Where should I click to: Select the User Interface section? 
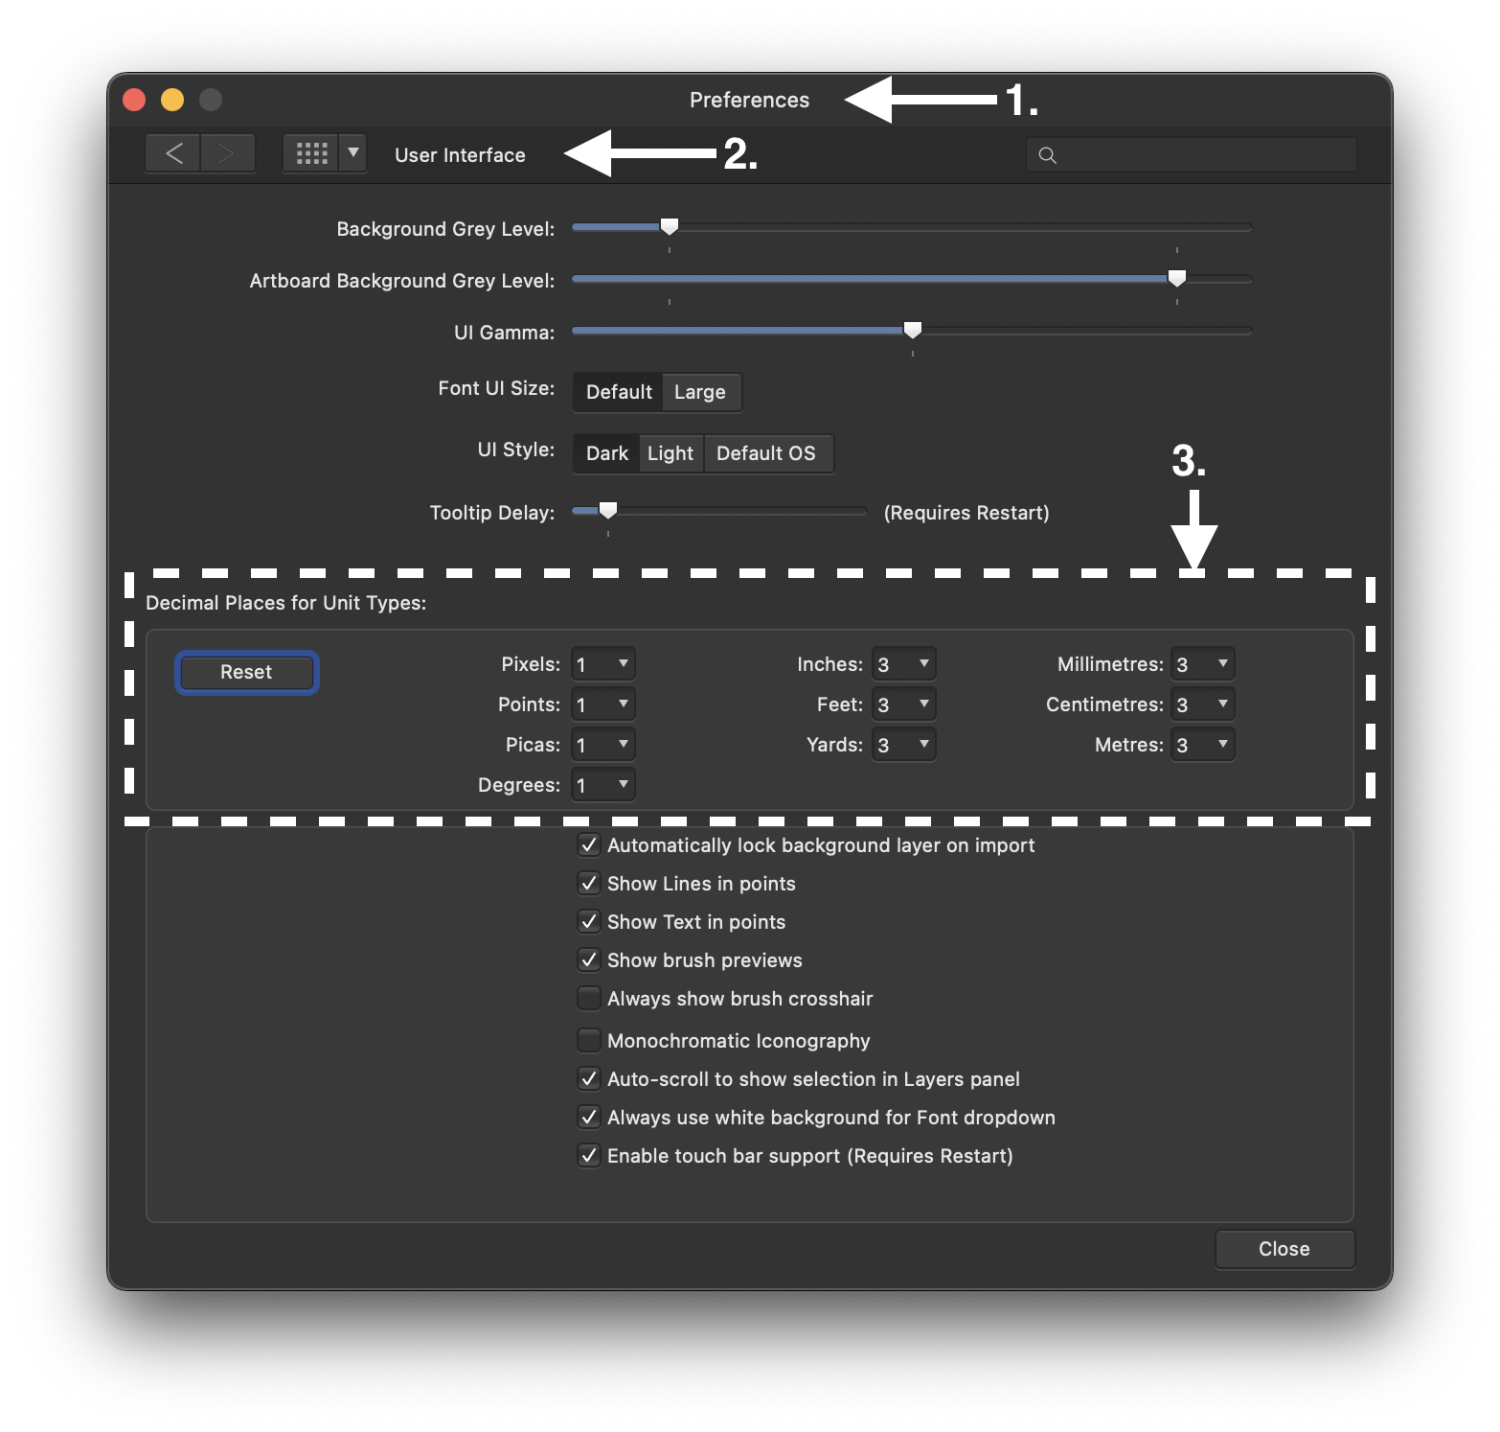(460, 154)
